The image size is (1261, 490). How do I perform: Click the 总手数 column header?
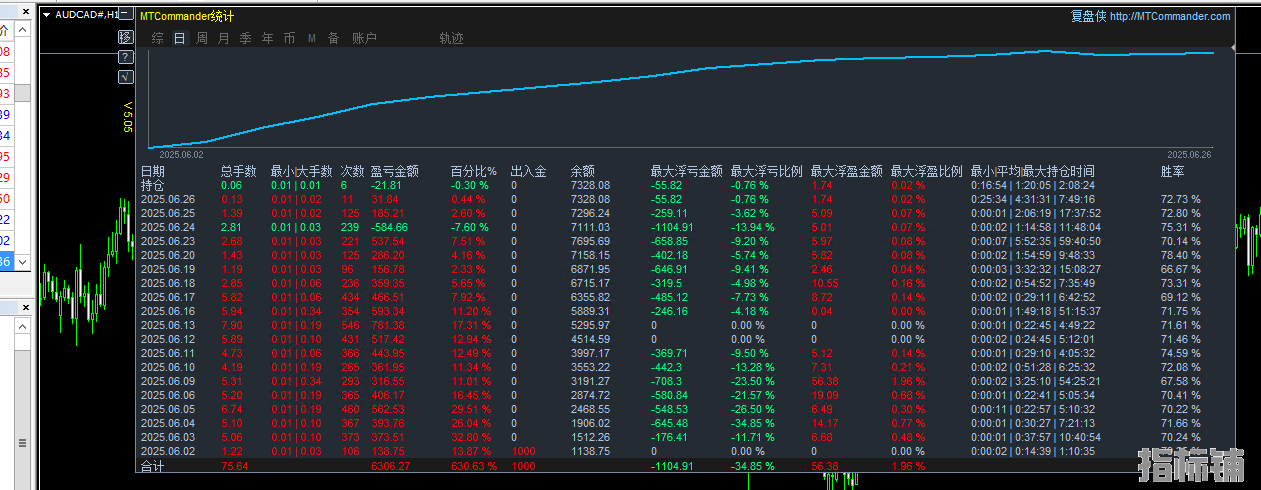click(x=238, y=171)
